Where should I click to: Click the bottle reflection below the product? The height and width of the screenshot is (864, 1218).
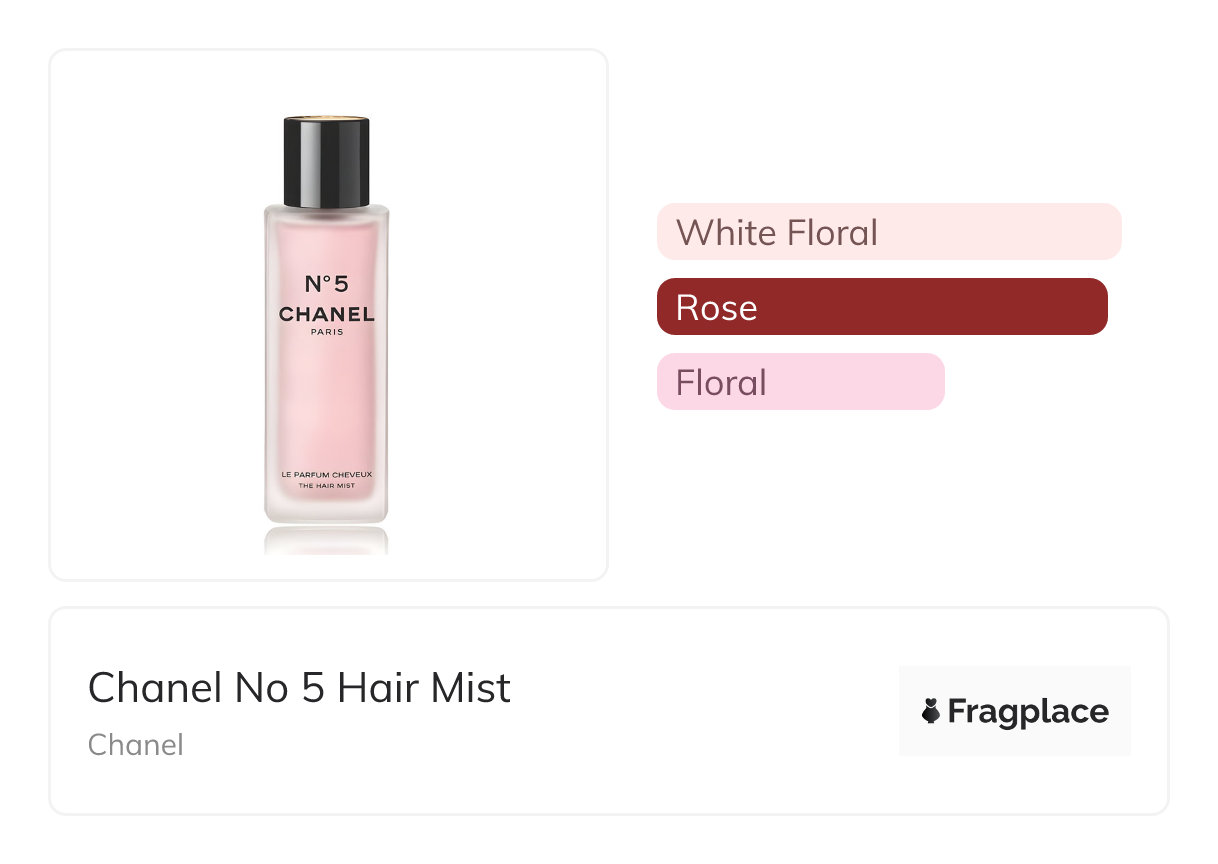(x=326, y=540)
